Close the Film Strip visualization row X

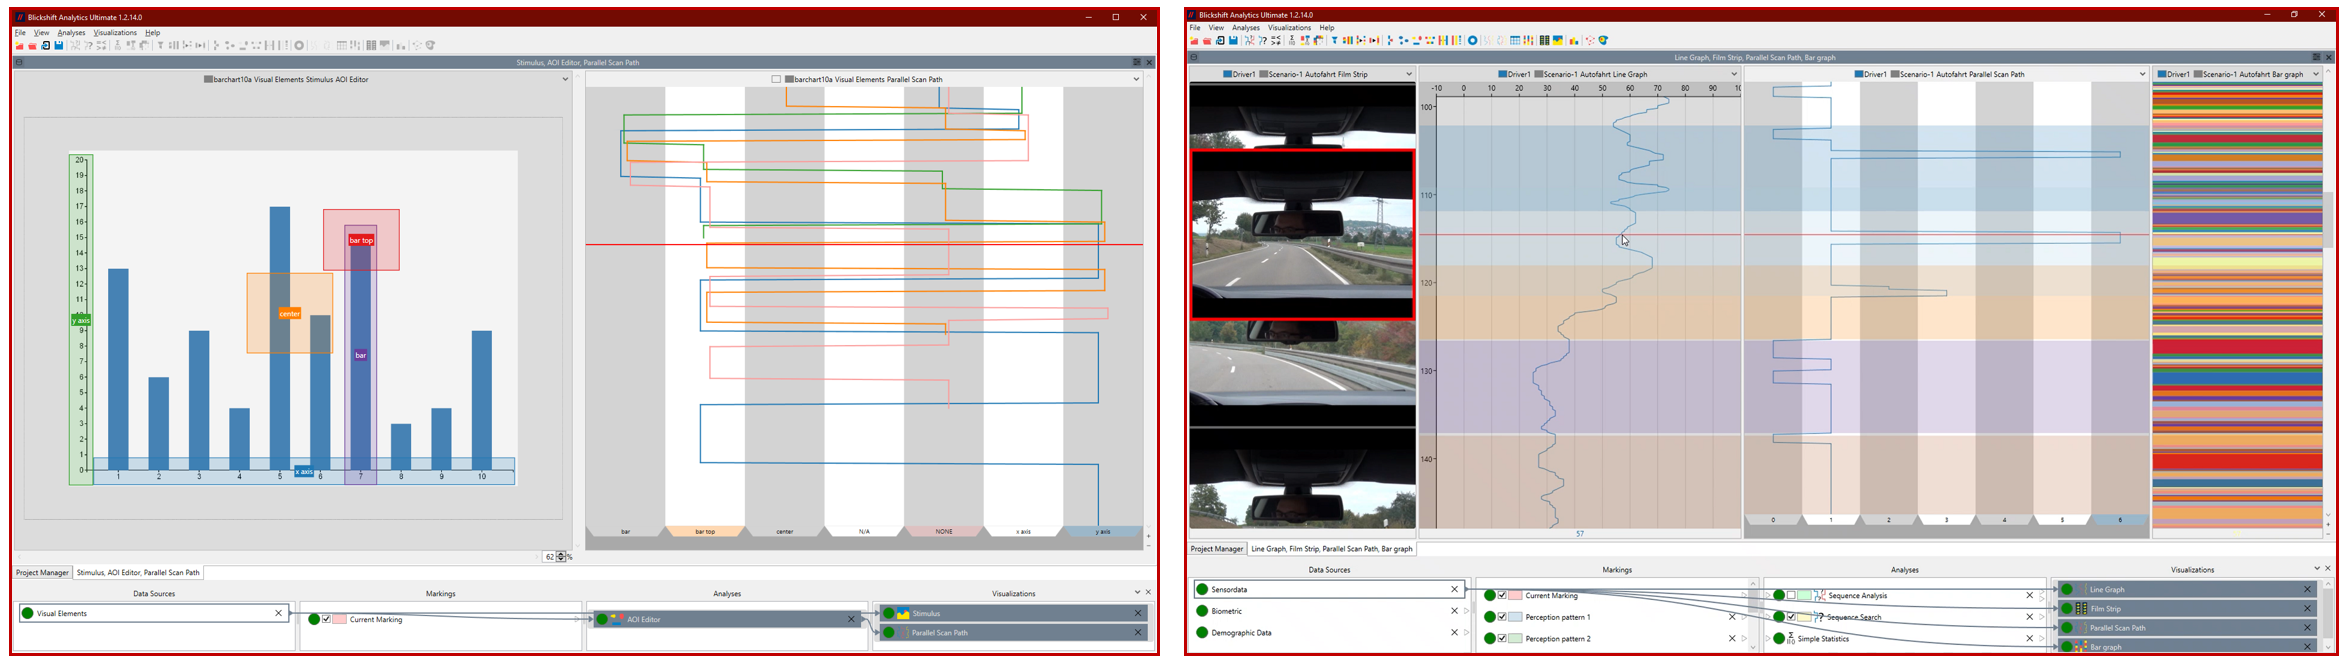2308,608
